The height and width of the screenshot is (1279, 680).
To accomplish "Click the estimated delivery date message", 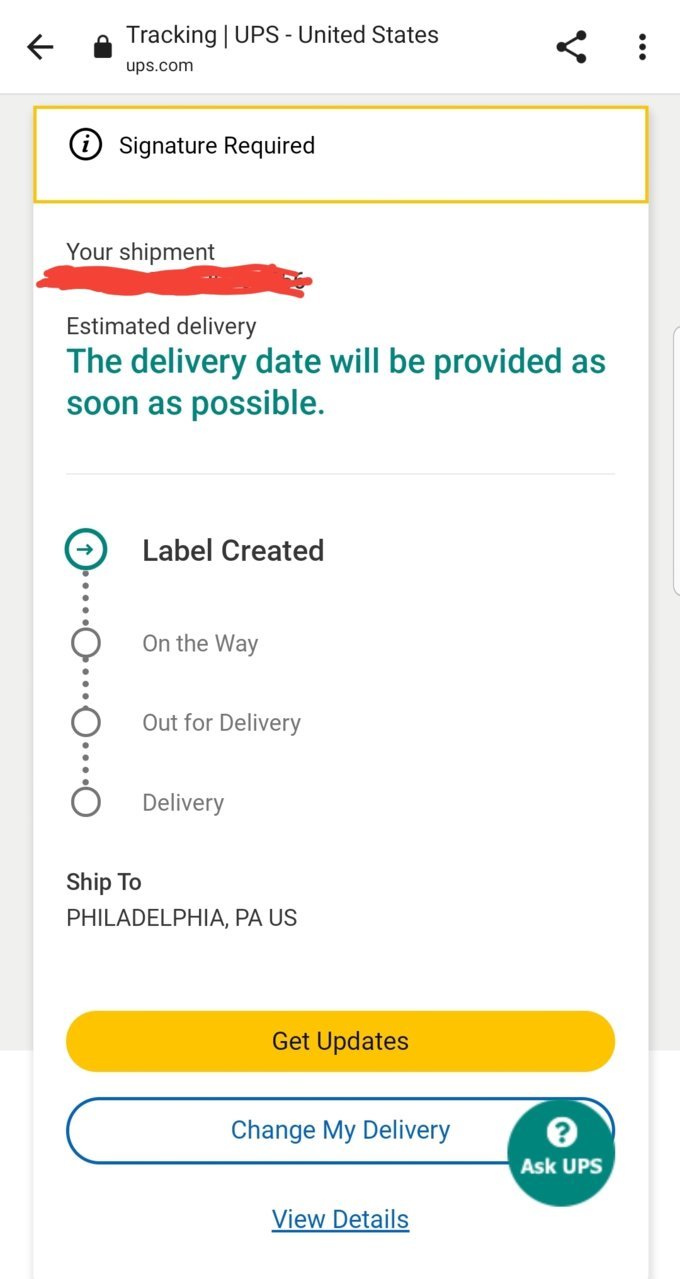I will [336, 382].
